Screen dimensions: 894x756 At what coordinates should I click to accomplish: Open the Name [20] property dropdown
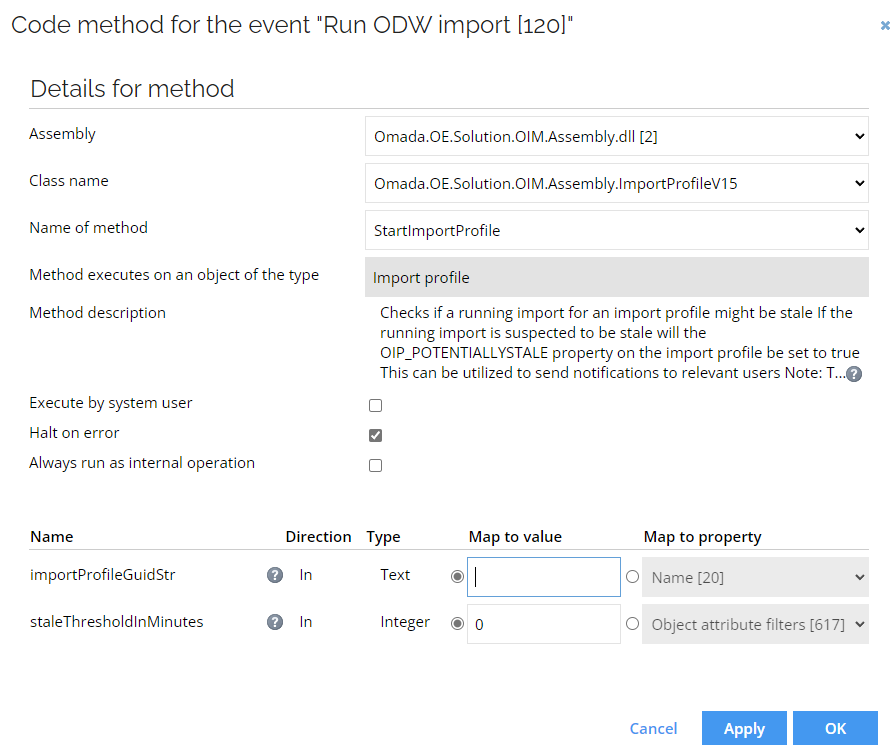[x=755, y=577]
